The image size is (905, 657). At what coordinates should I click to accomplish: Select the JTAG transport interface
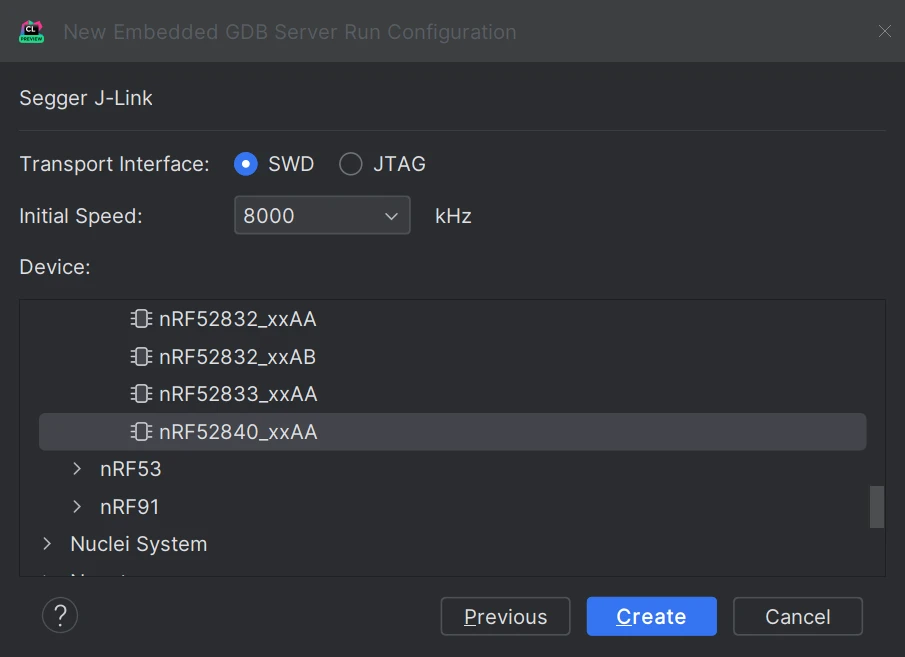[351, 164]
